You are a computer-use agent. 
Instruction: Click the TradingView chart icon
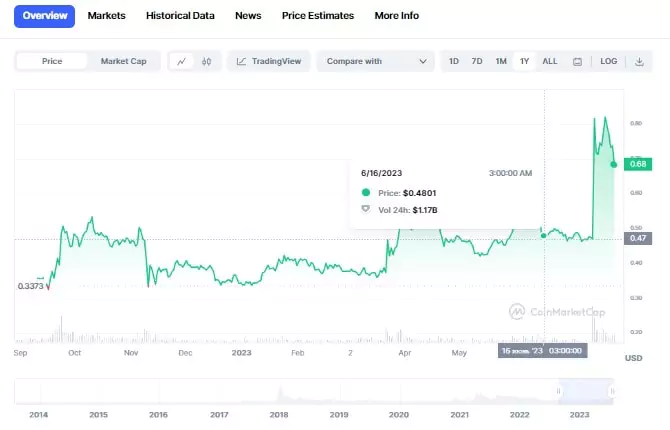pyautogui.click(x=269, y=61)
